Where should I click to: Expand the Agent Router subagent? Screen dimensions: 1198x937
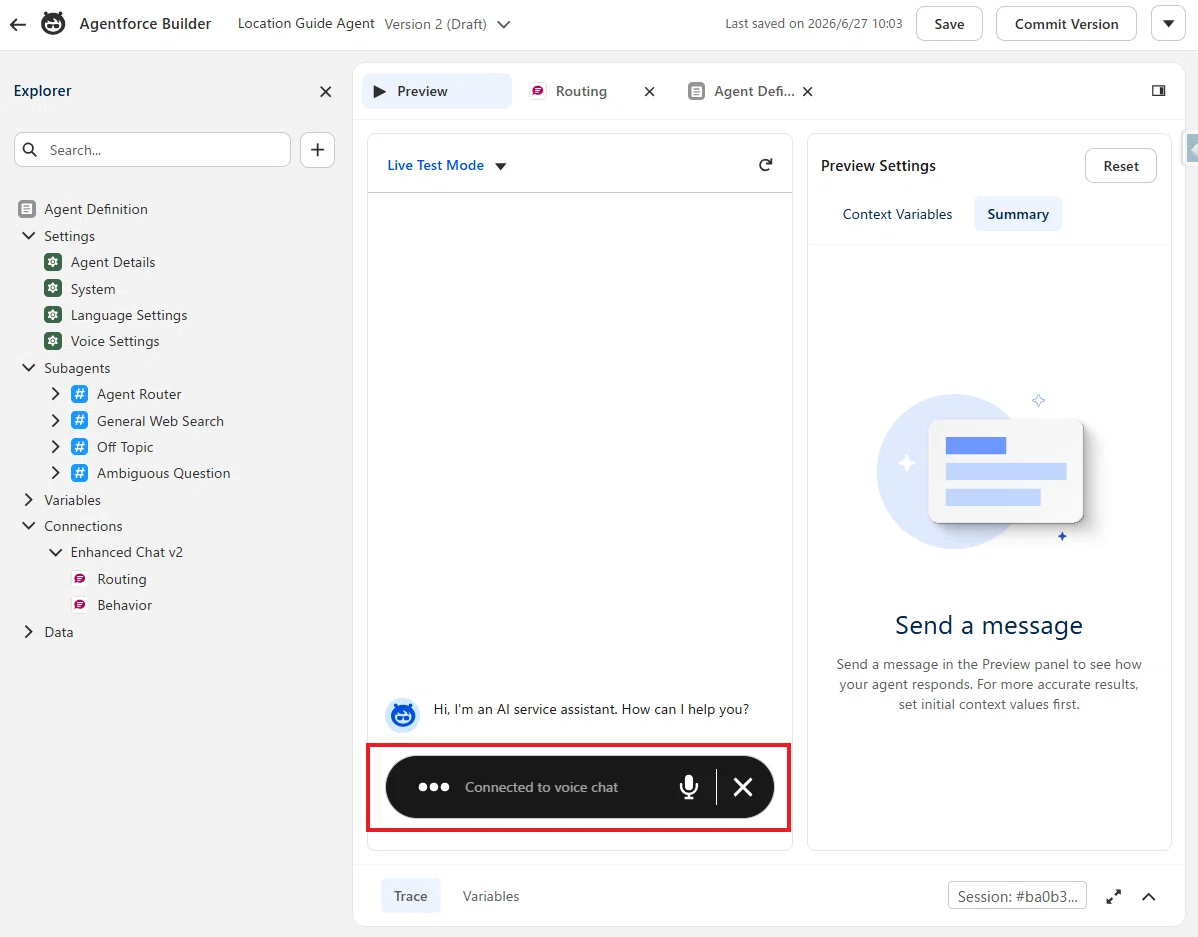point(55,394)
